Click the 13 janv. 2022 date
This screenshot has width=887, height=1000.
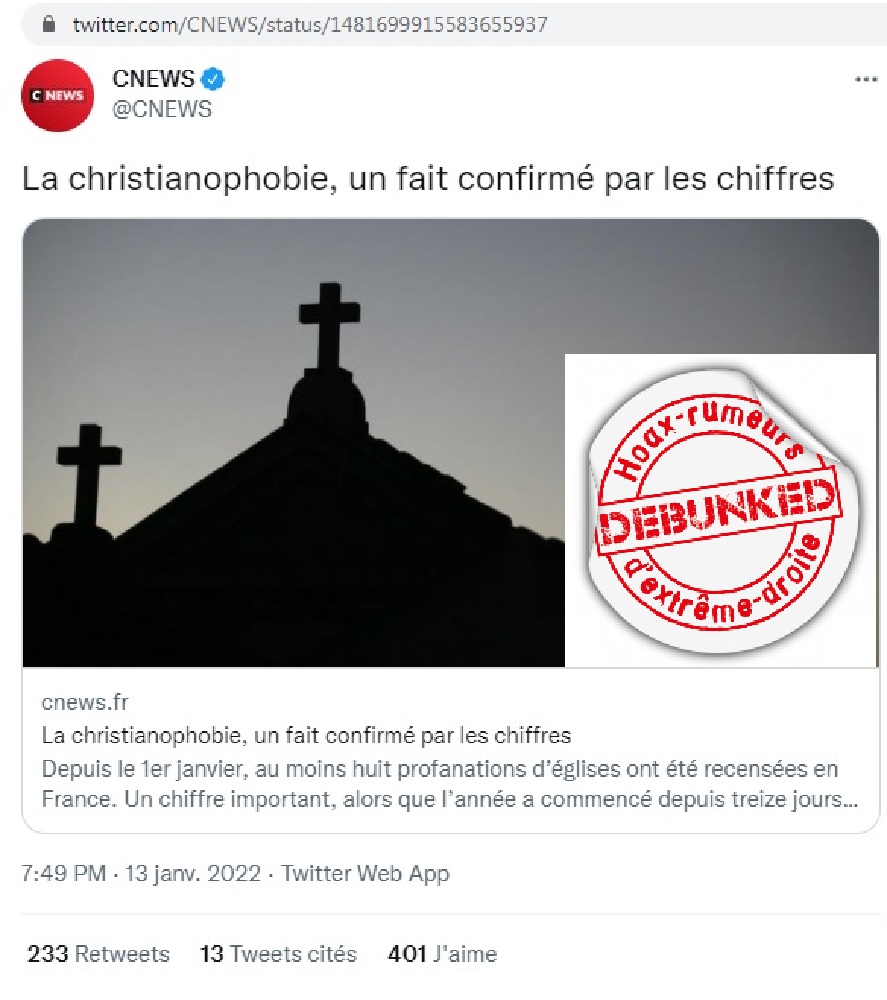tap(193, 873)
